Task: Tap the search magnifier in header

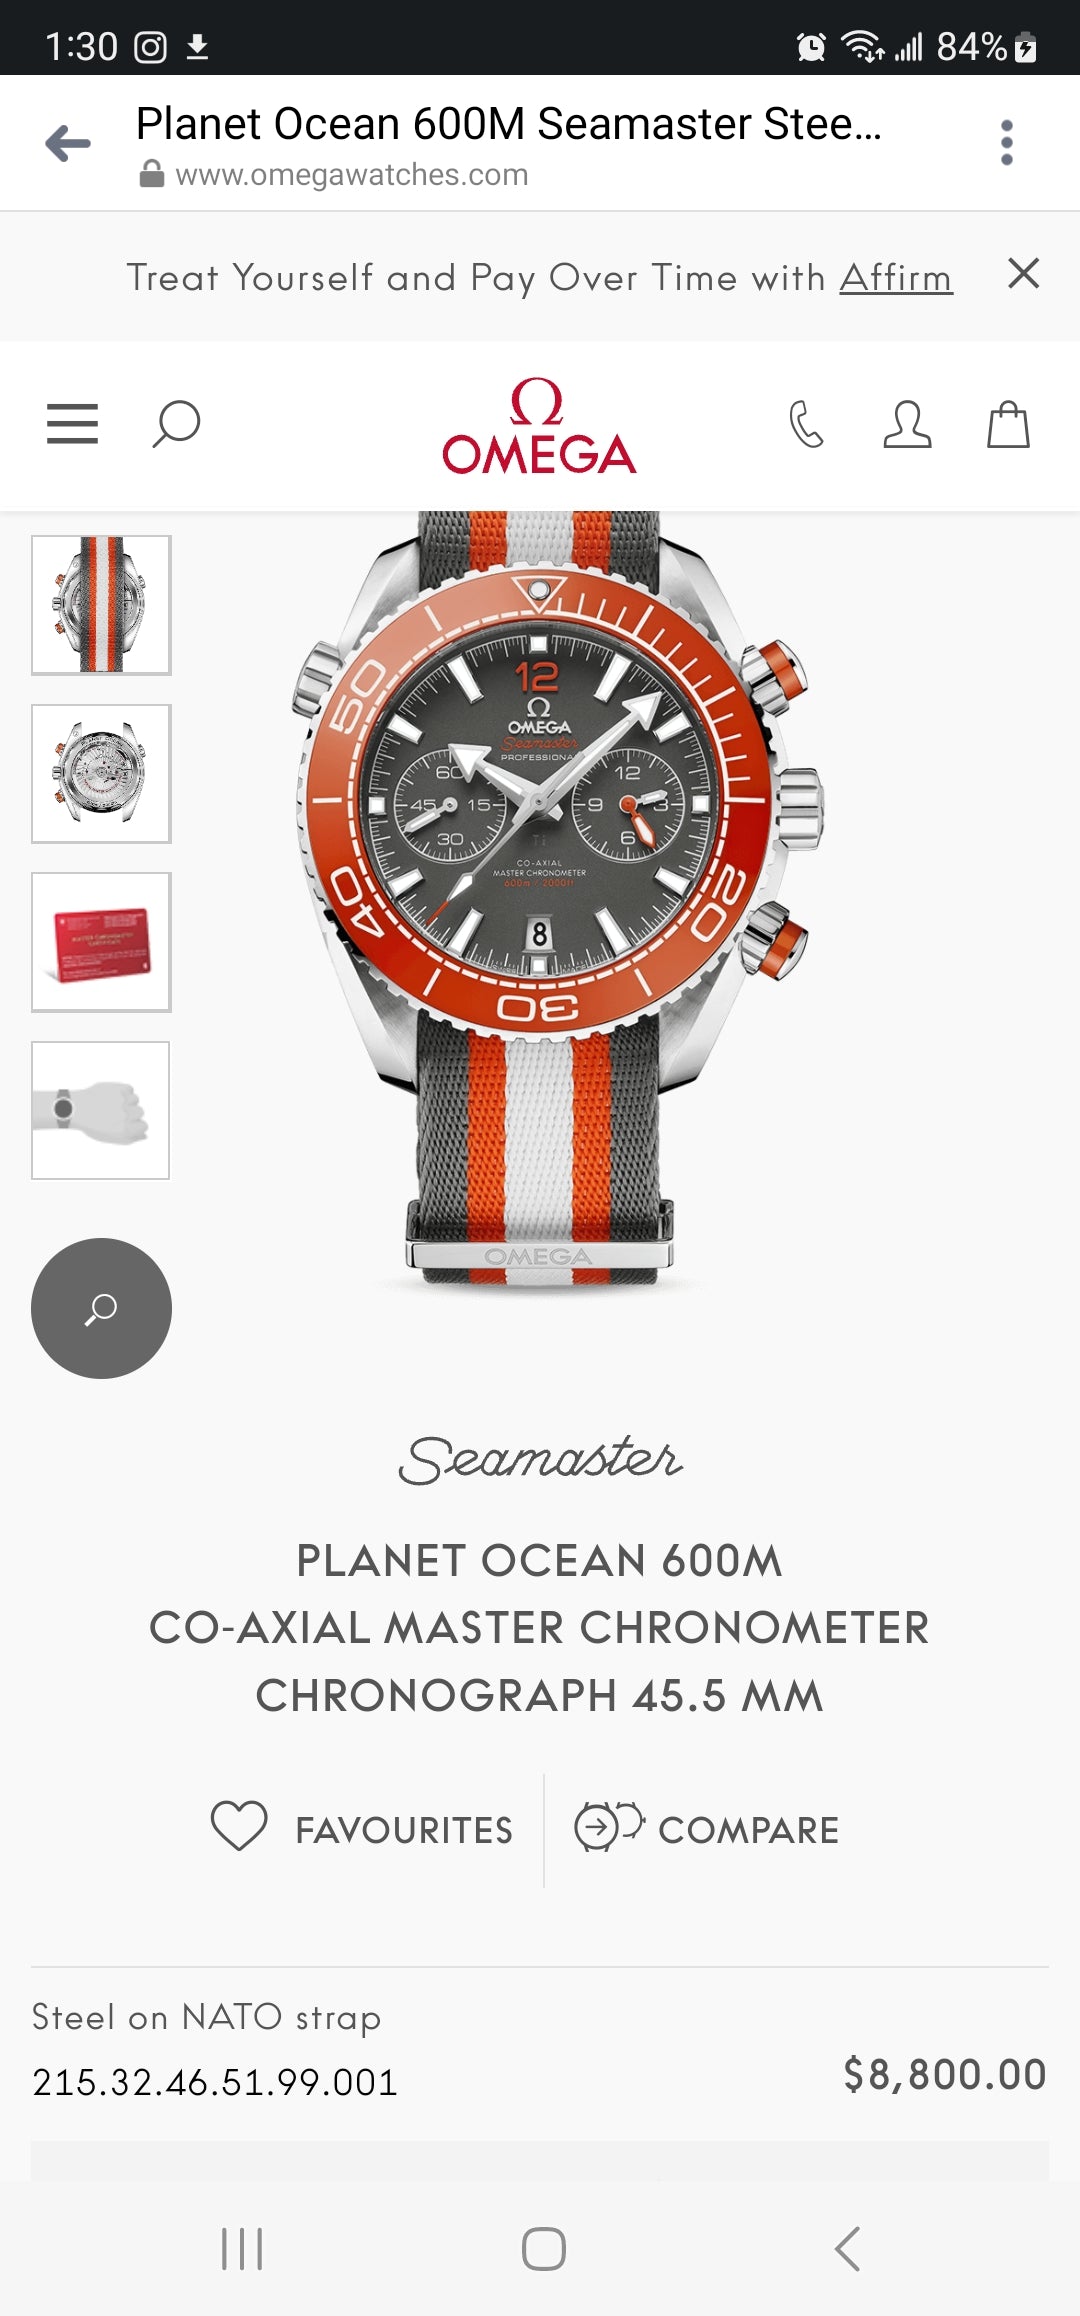Action: (x=176, y=424)
